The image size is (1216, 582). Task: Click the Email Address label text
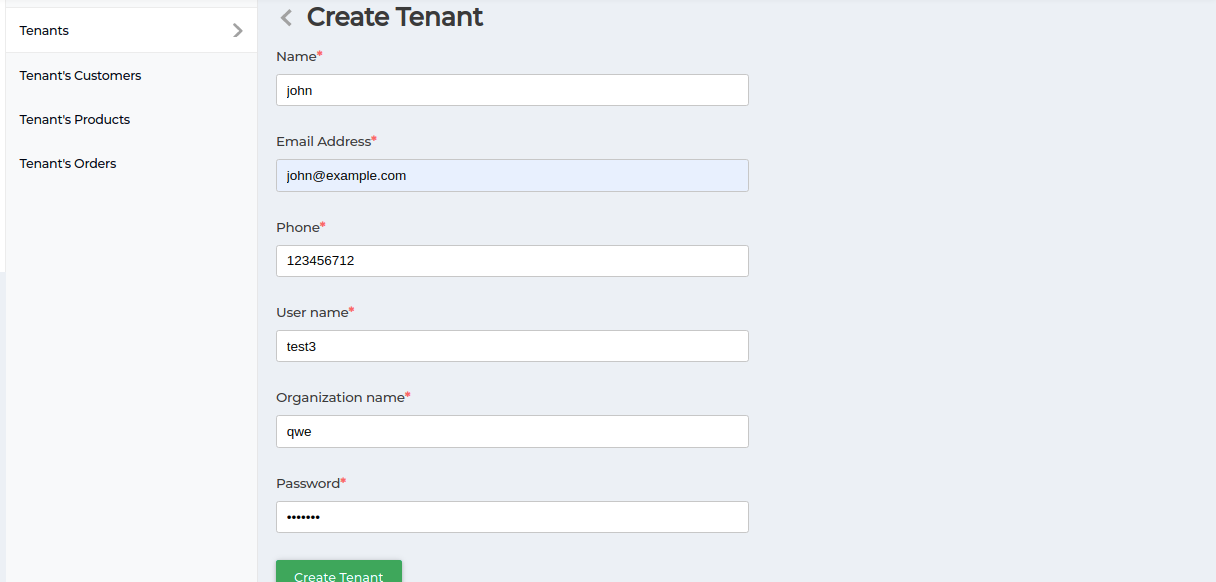pos(323,141)
